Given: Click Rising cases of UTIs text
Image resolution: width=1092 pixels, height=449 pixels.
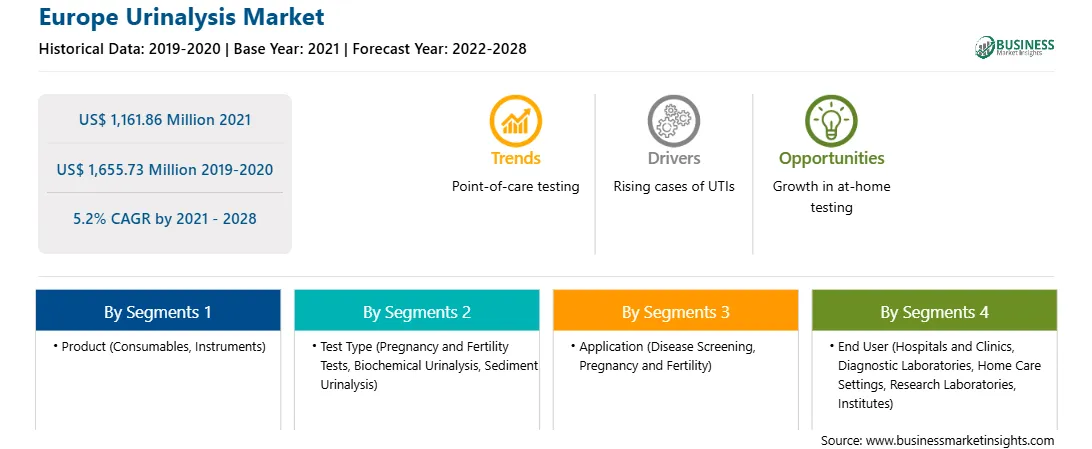Looking at the screenshot, I should (x=673, y=187).
